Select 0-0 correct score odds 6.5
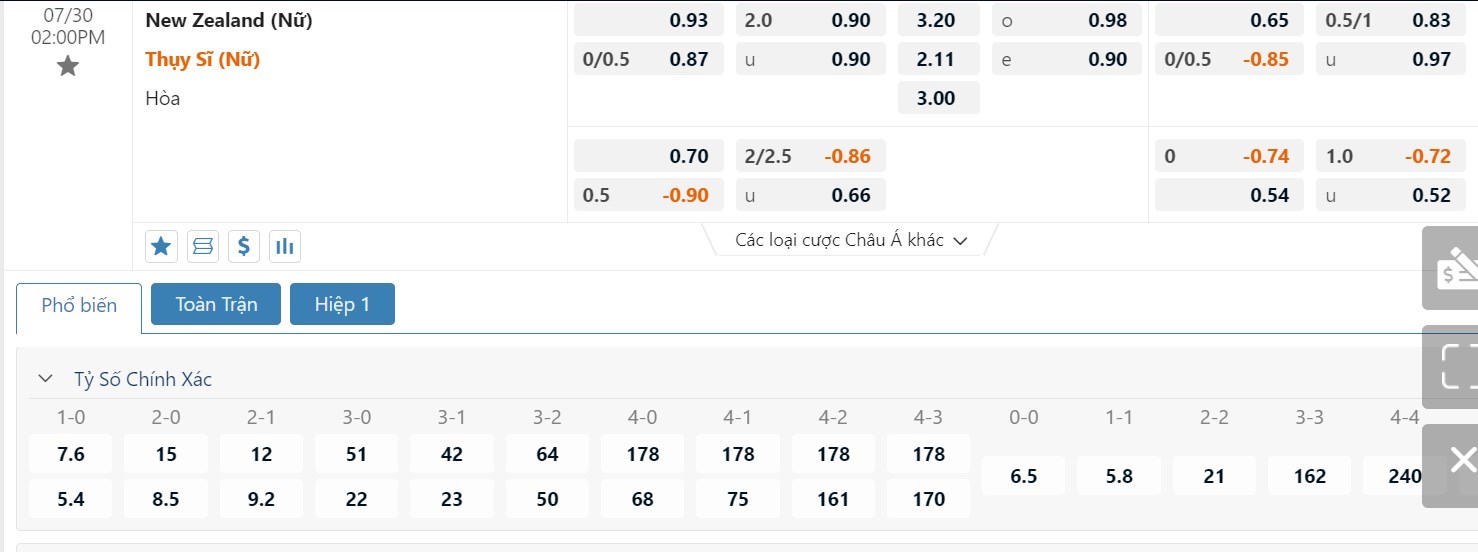Viewport: 1478px width, 552px height. coord(1024,476)
